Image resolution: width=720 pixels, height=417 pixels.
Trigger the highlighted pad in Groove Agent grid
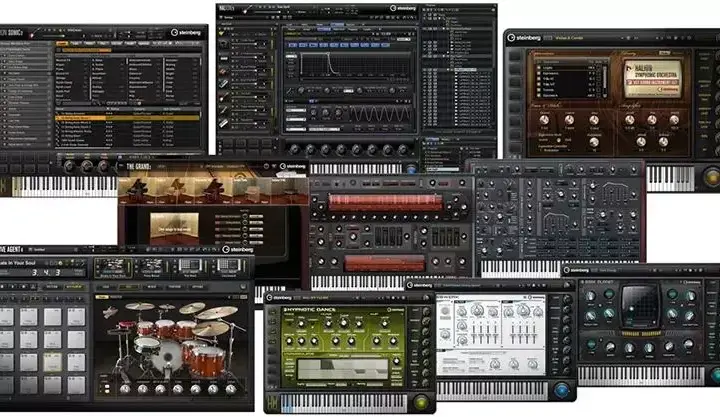[x=52, y=362]
